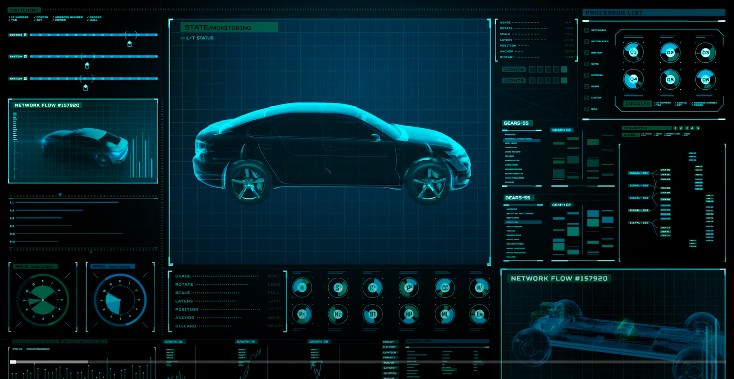Select the DISCARD row
The height and width of the screenshot is (379, 734).
[228, 326]
